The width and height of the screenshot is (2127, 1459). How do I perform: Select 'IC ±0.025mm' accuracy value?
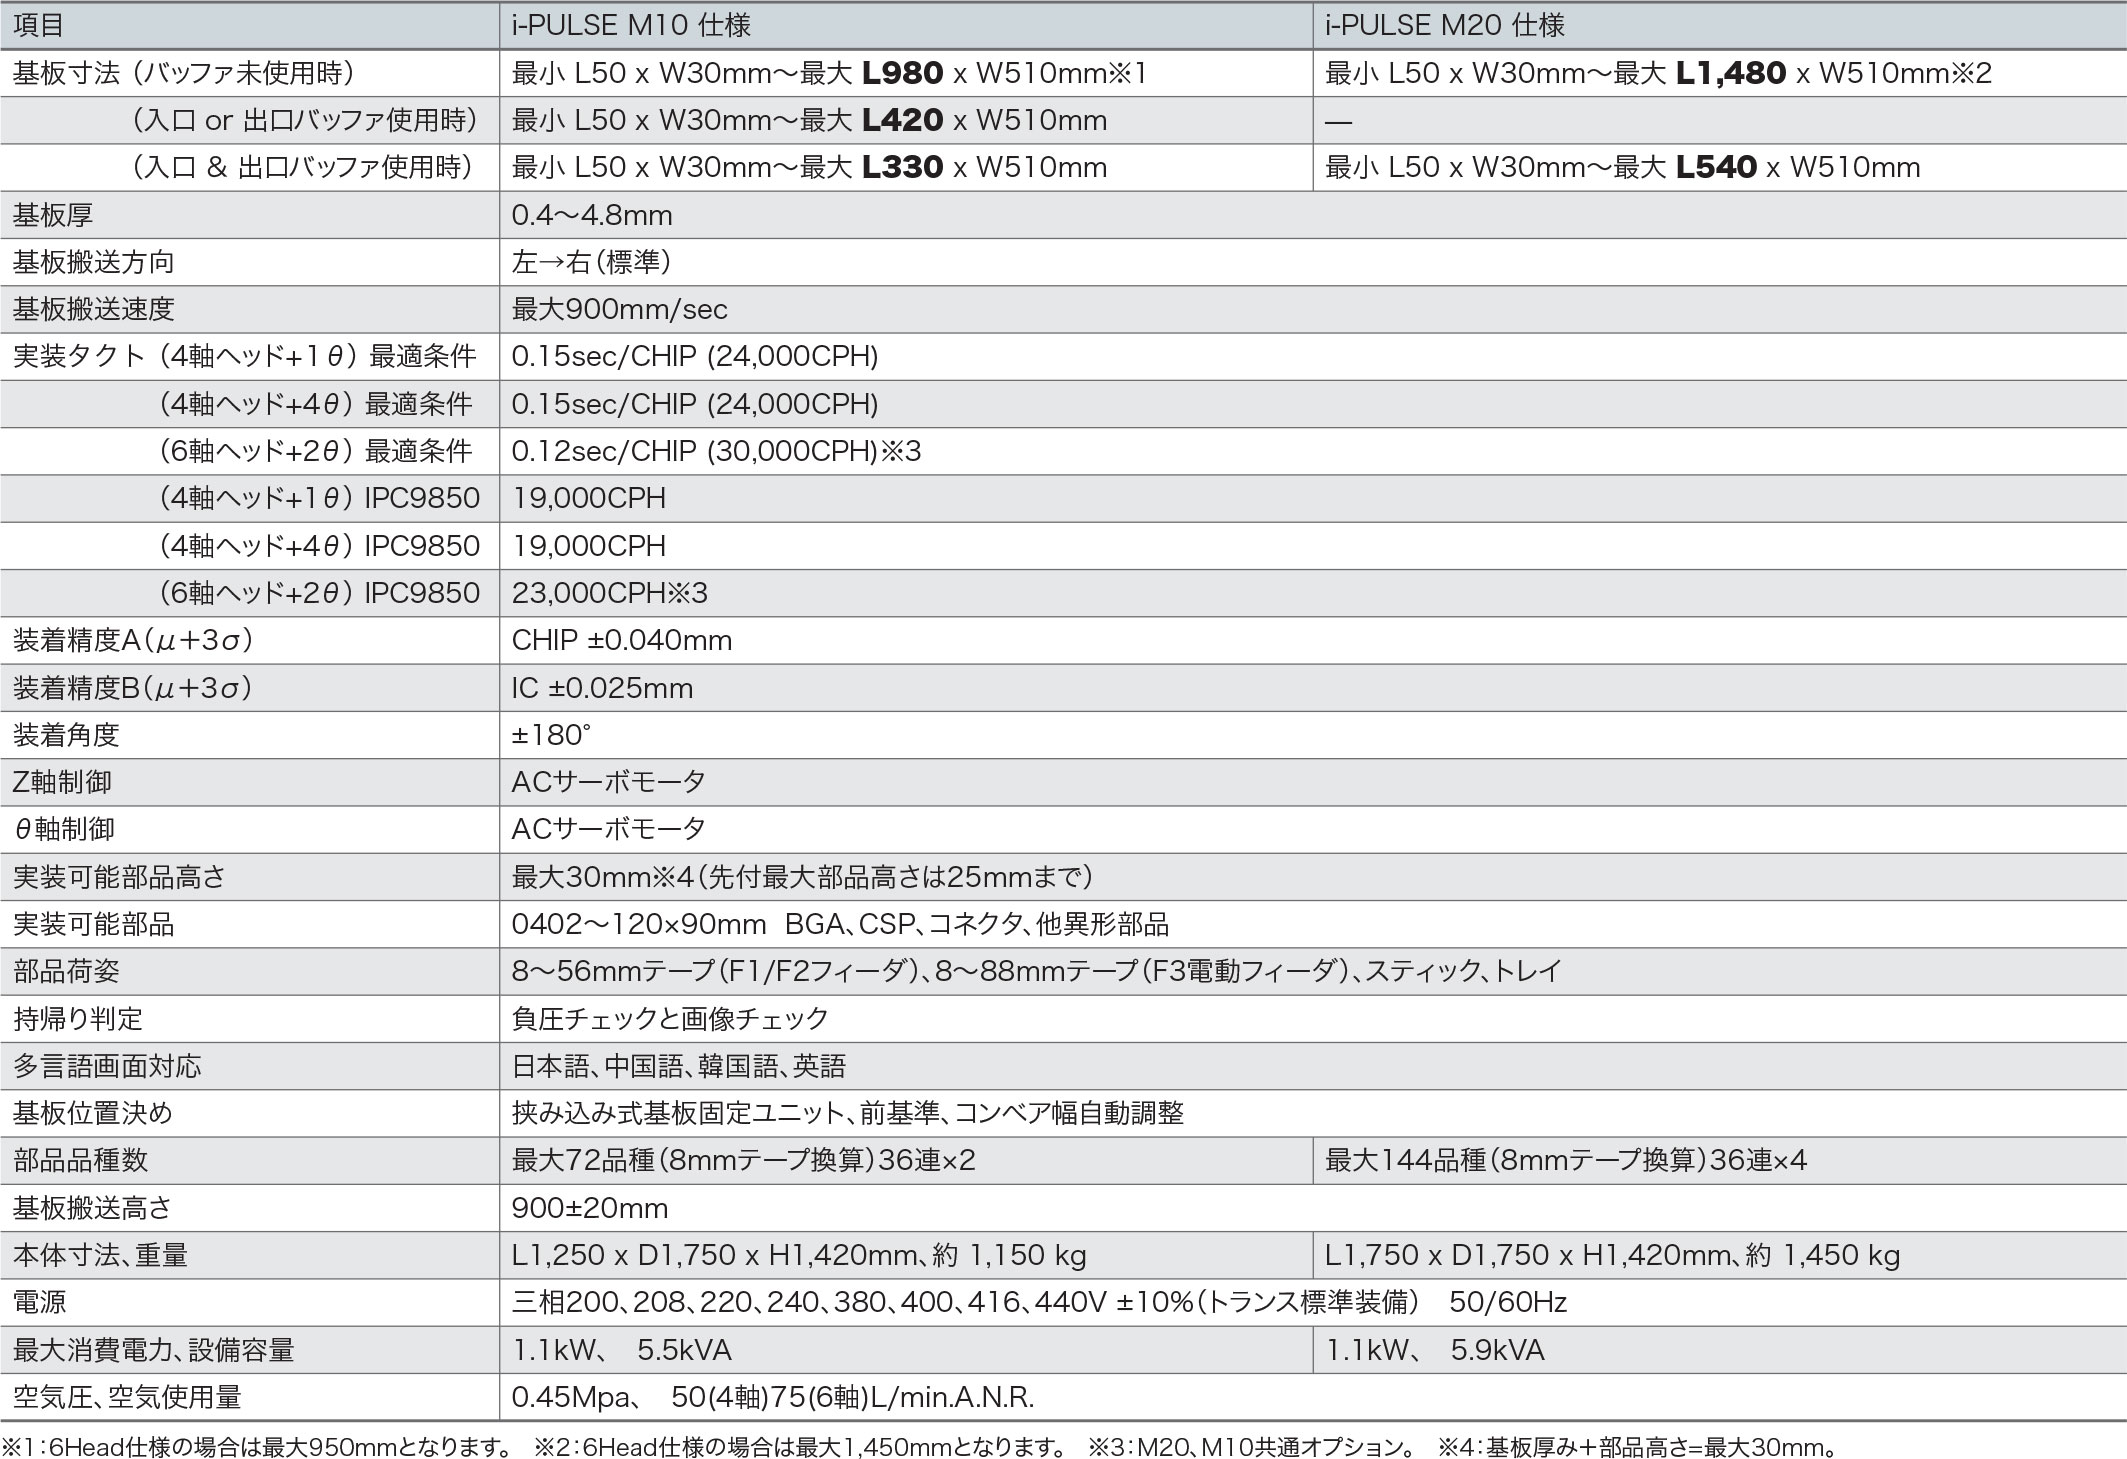(602, 688)
